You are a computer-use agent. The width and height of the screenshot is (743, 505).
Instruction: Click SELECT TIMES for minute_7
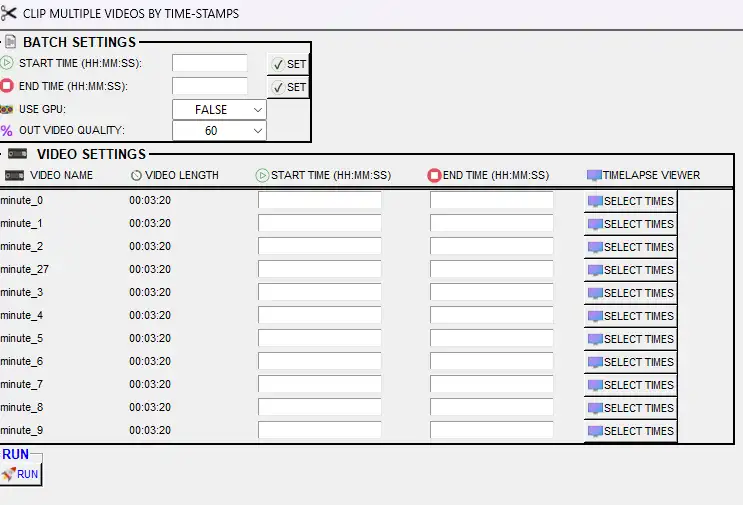(x=631, y=385)
